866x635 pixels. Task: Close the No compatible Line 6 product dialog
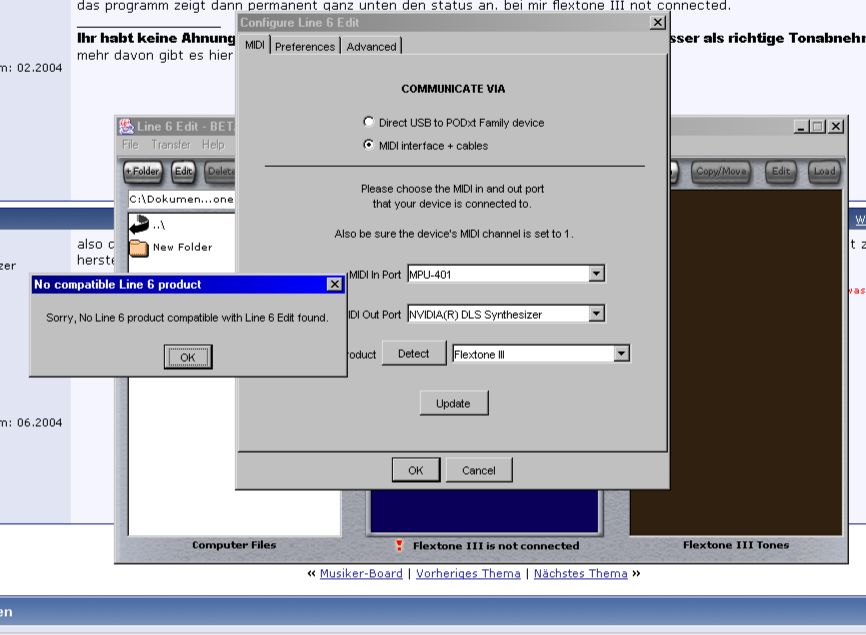click(335, 284)
